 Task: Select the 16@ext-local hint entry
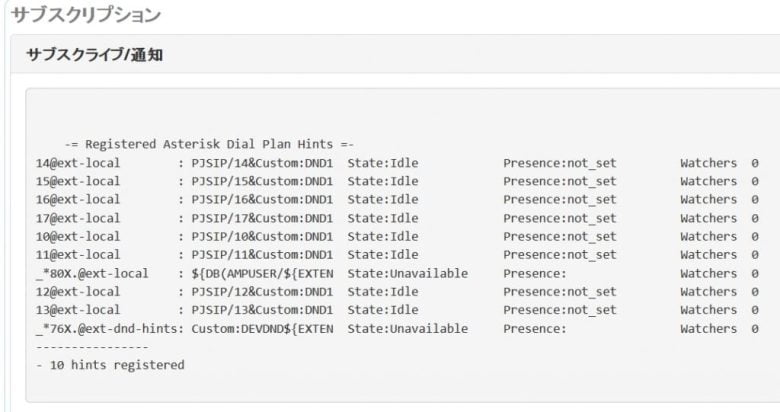78,200
